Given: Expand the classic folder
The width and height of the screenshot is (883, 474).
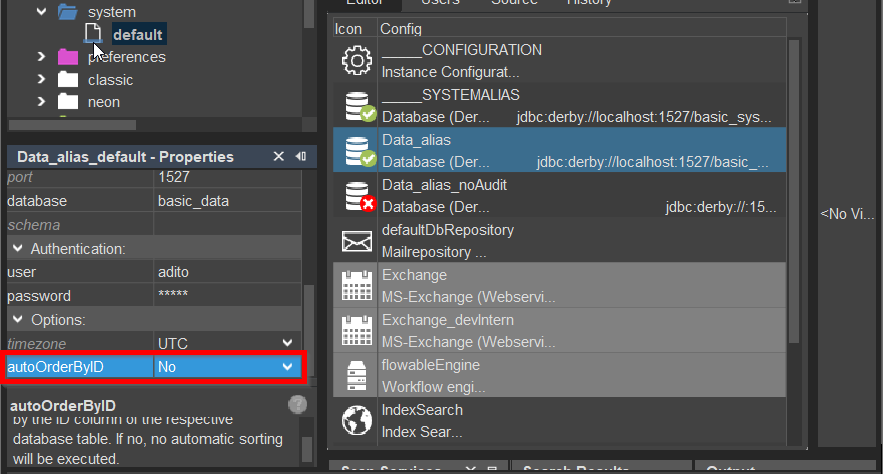Looking at the screenshot, I should pyautogui.click(x=41, y=80).
